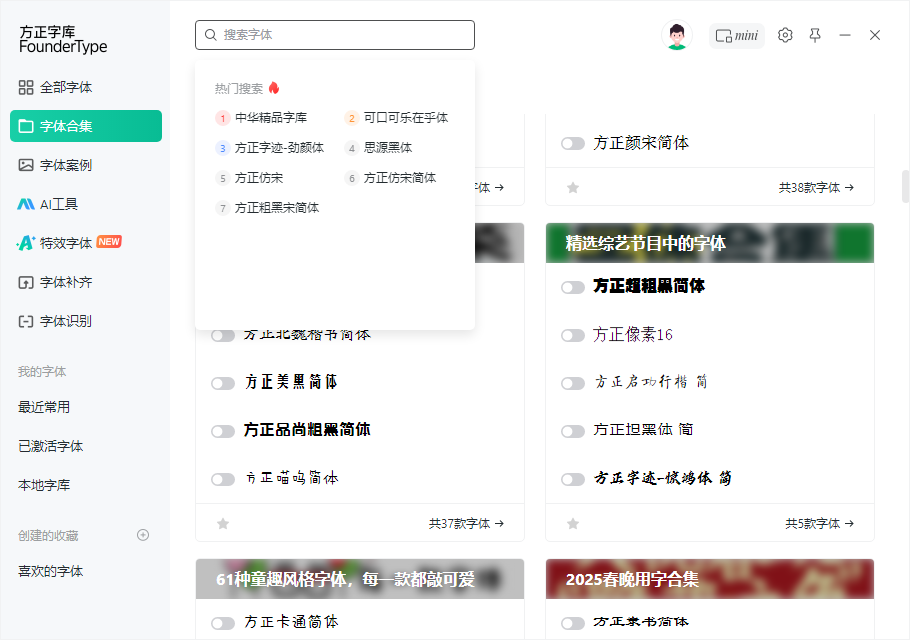
Task: Toggle 方正坦黑体 简 activation
Action: click(573, 431)
